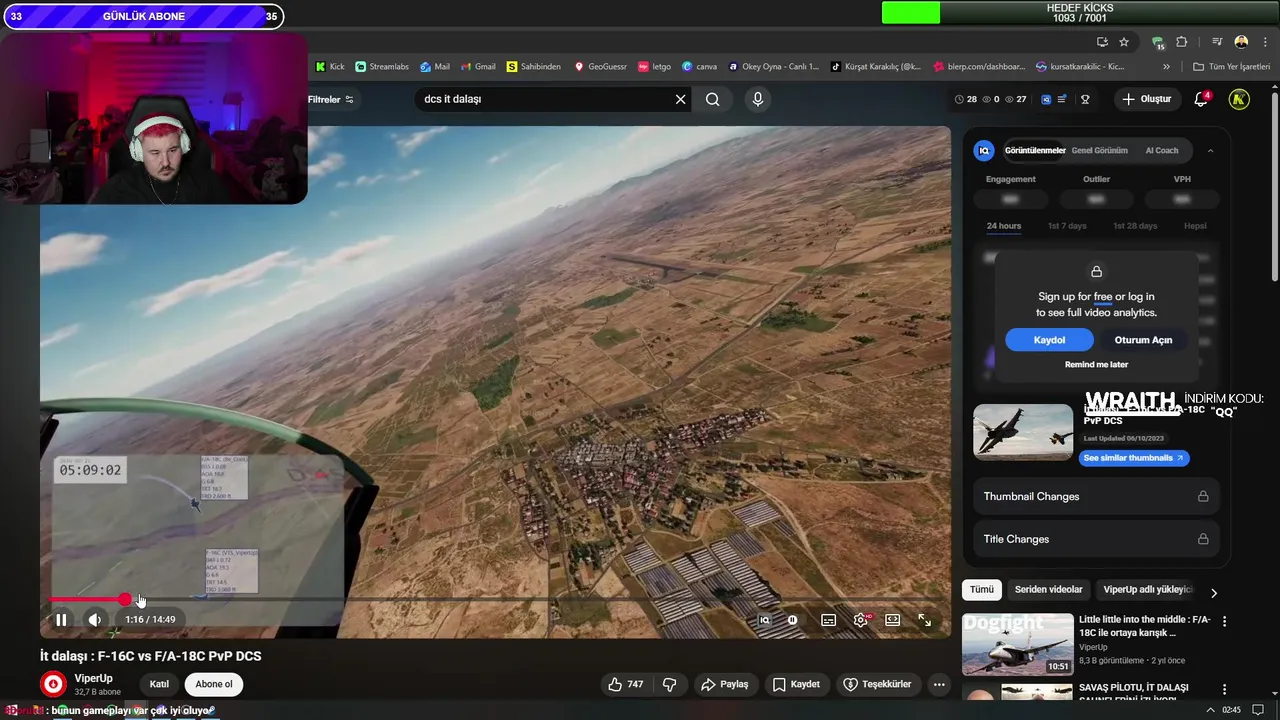This screenshot has width=1280, height=720.
Task: Click the trophy icon in the header
Action: coord(1085,99)
